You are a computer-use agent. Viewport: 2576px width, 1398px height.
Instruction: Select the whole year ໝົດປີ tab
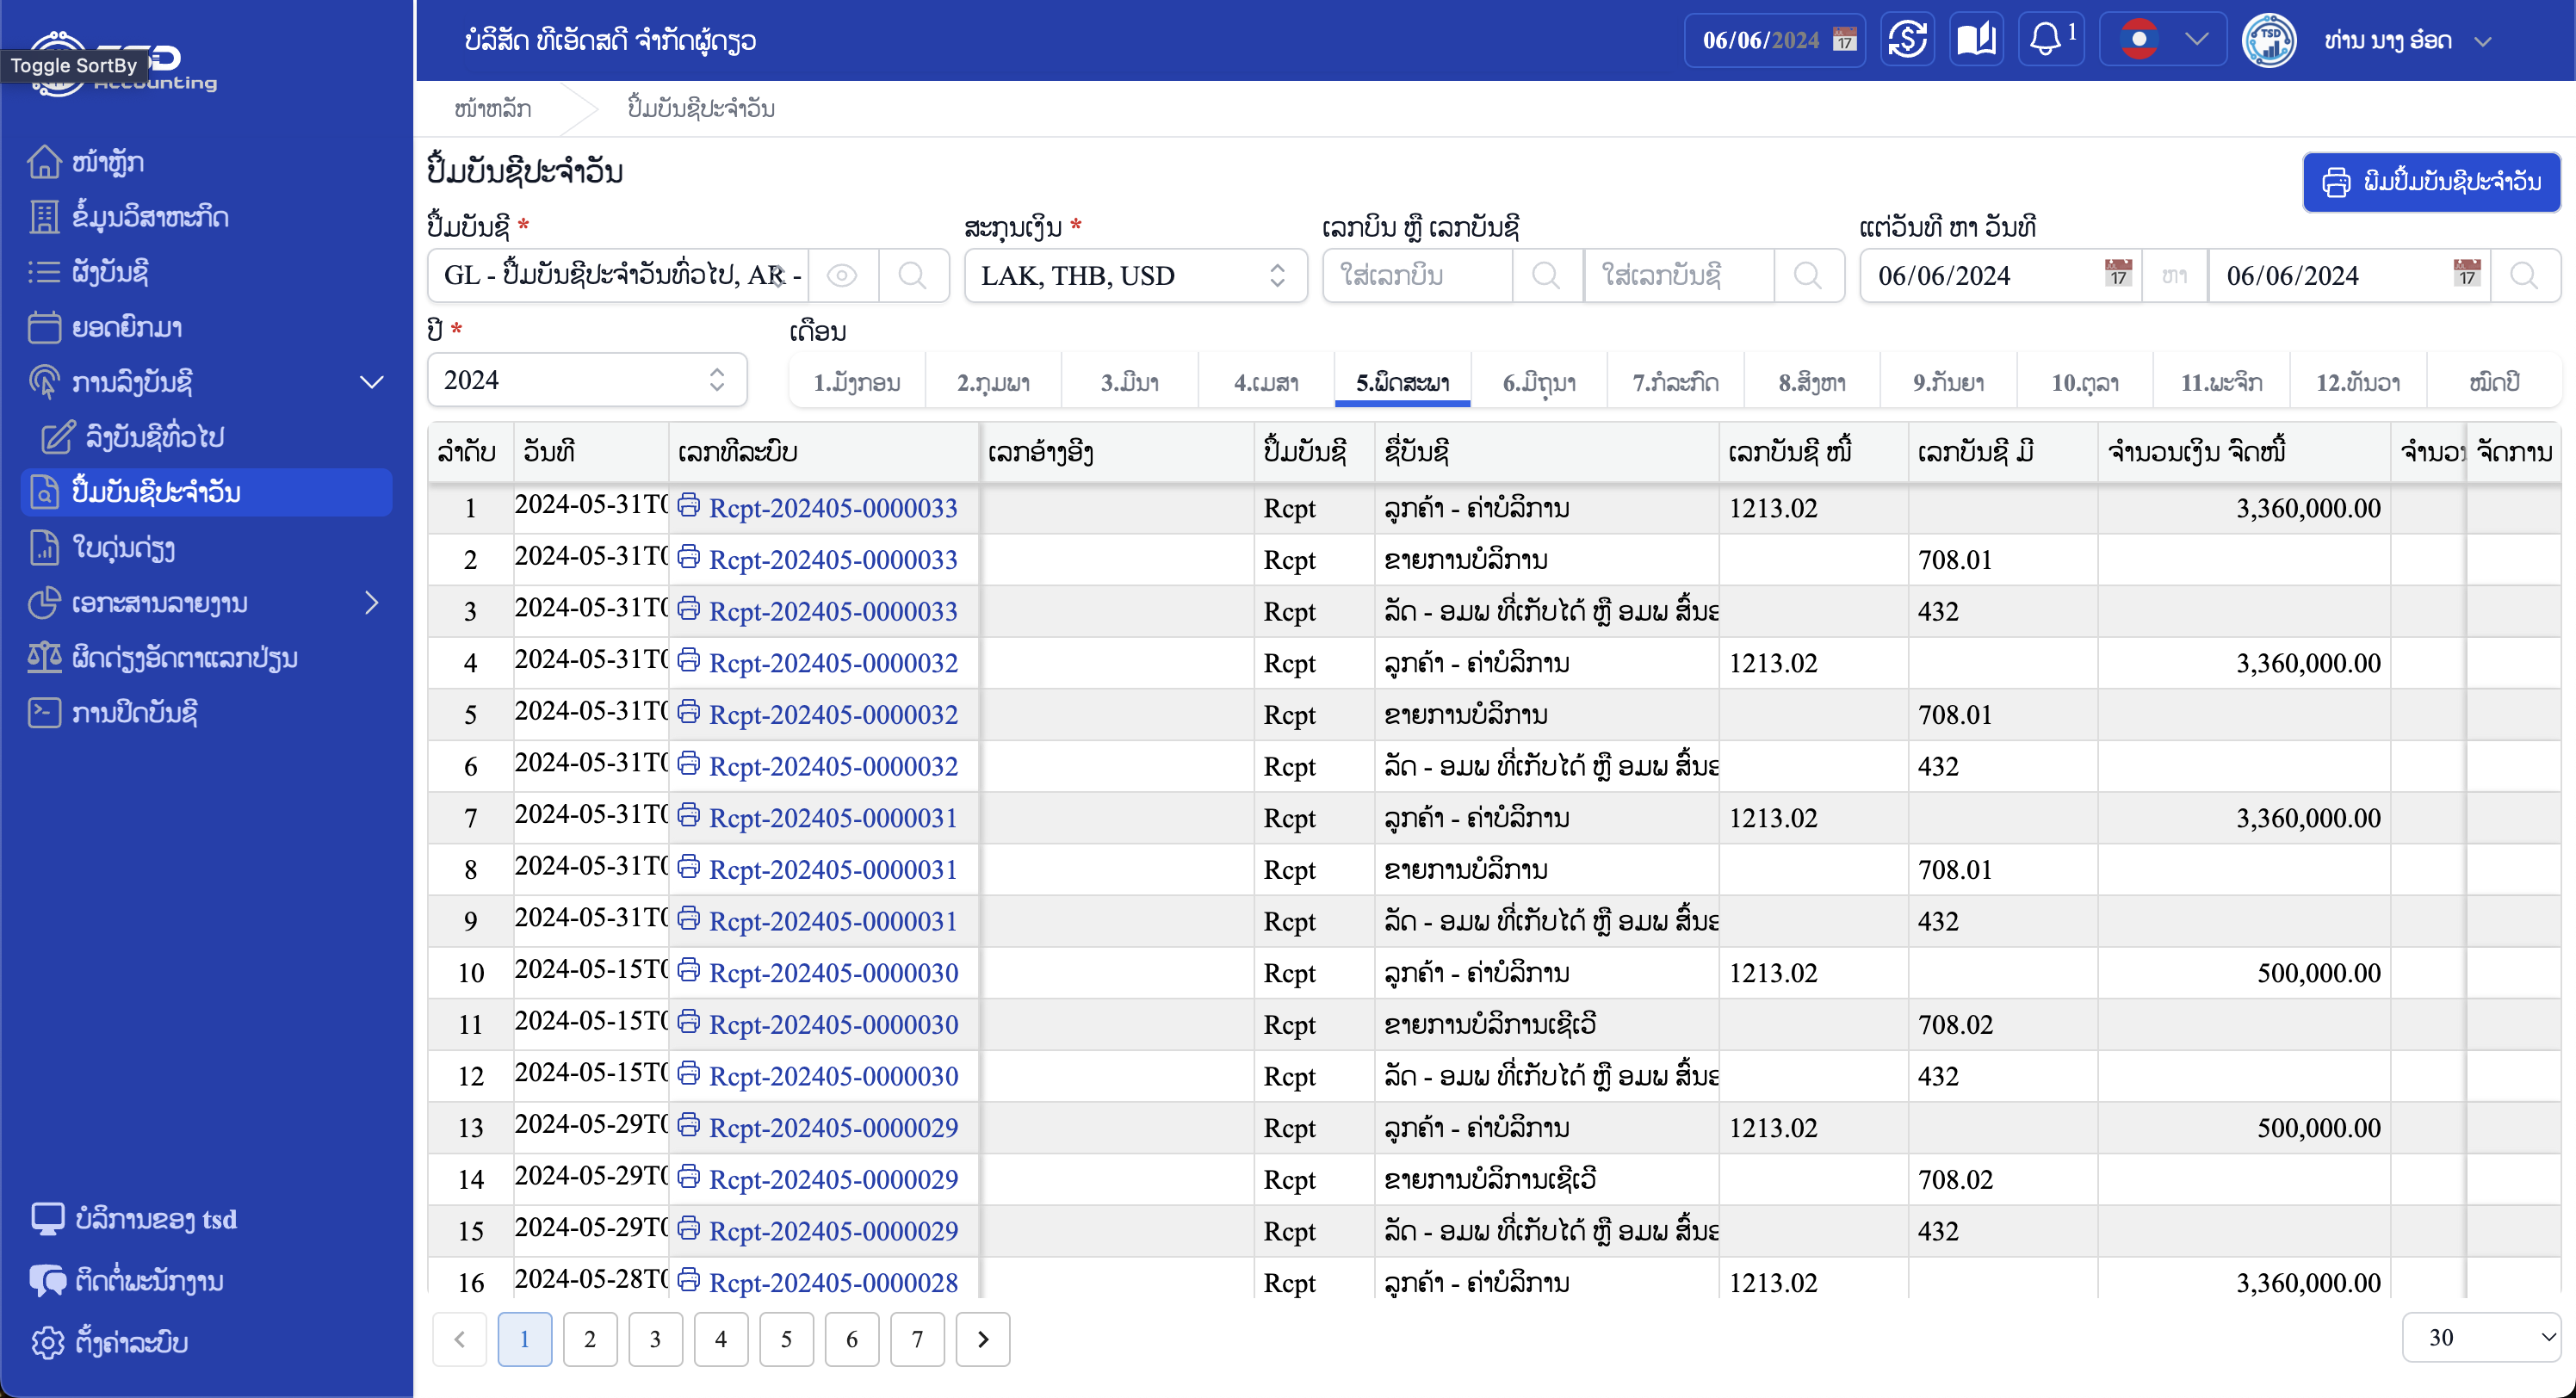click(x=2494, y=381)
